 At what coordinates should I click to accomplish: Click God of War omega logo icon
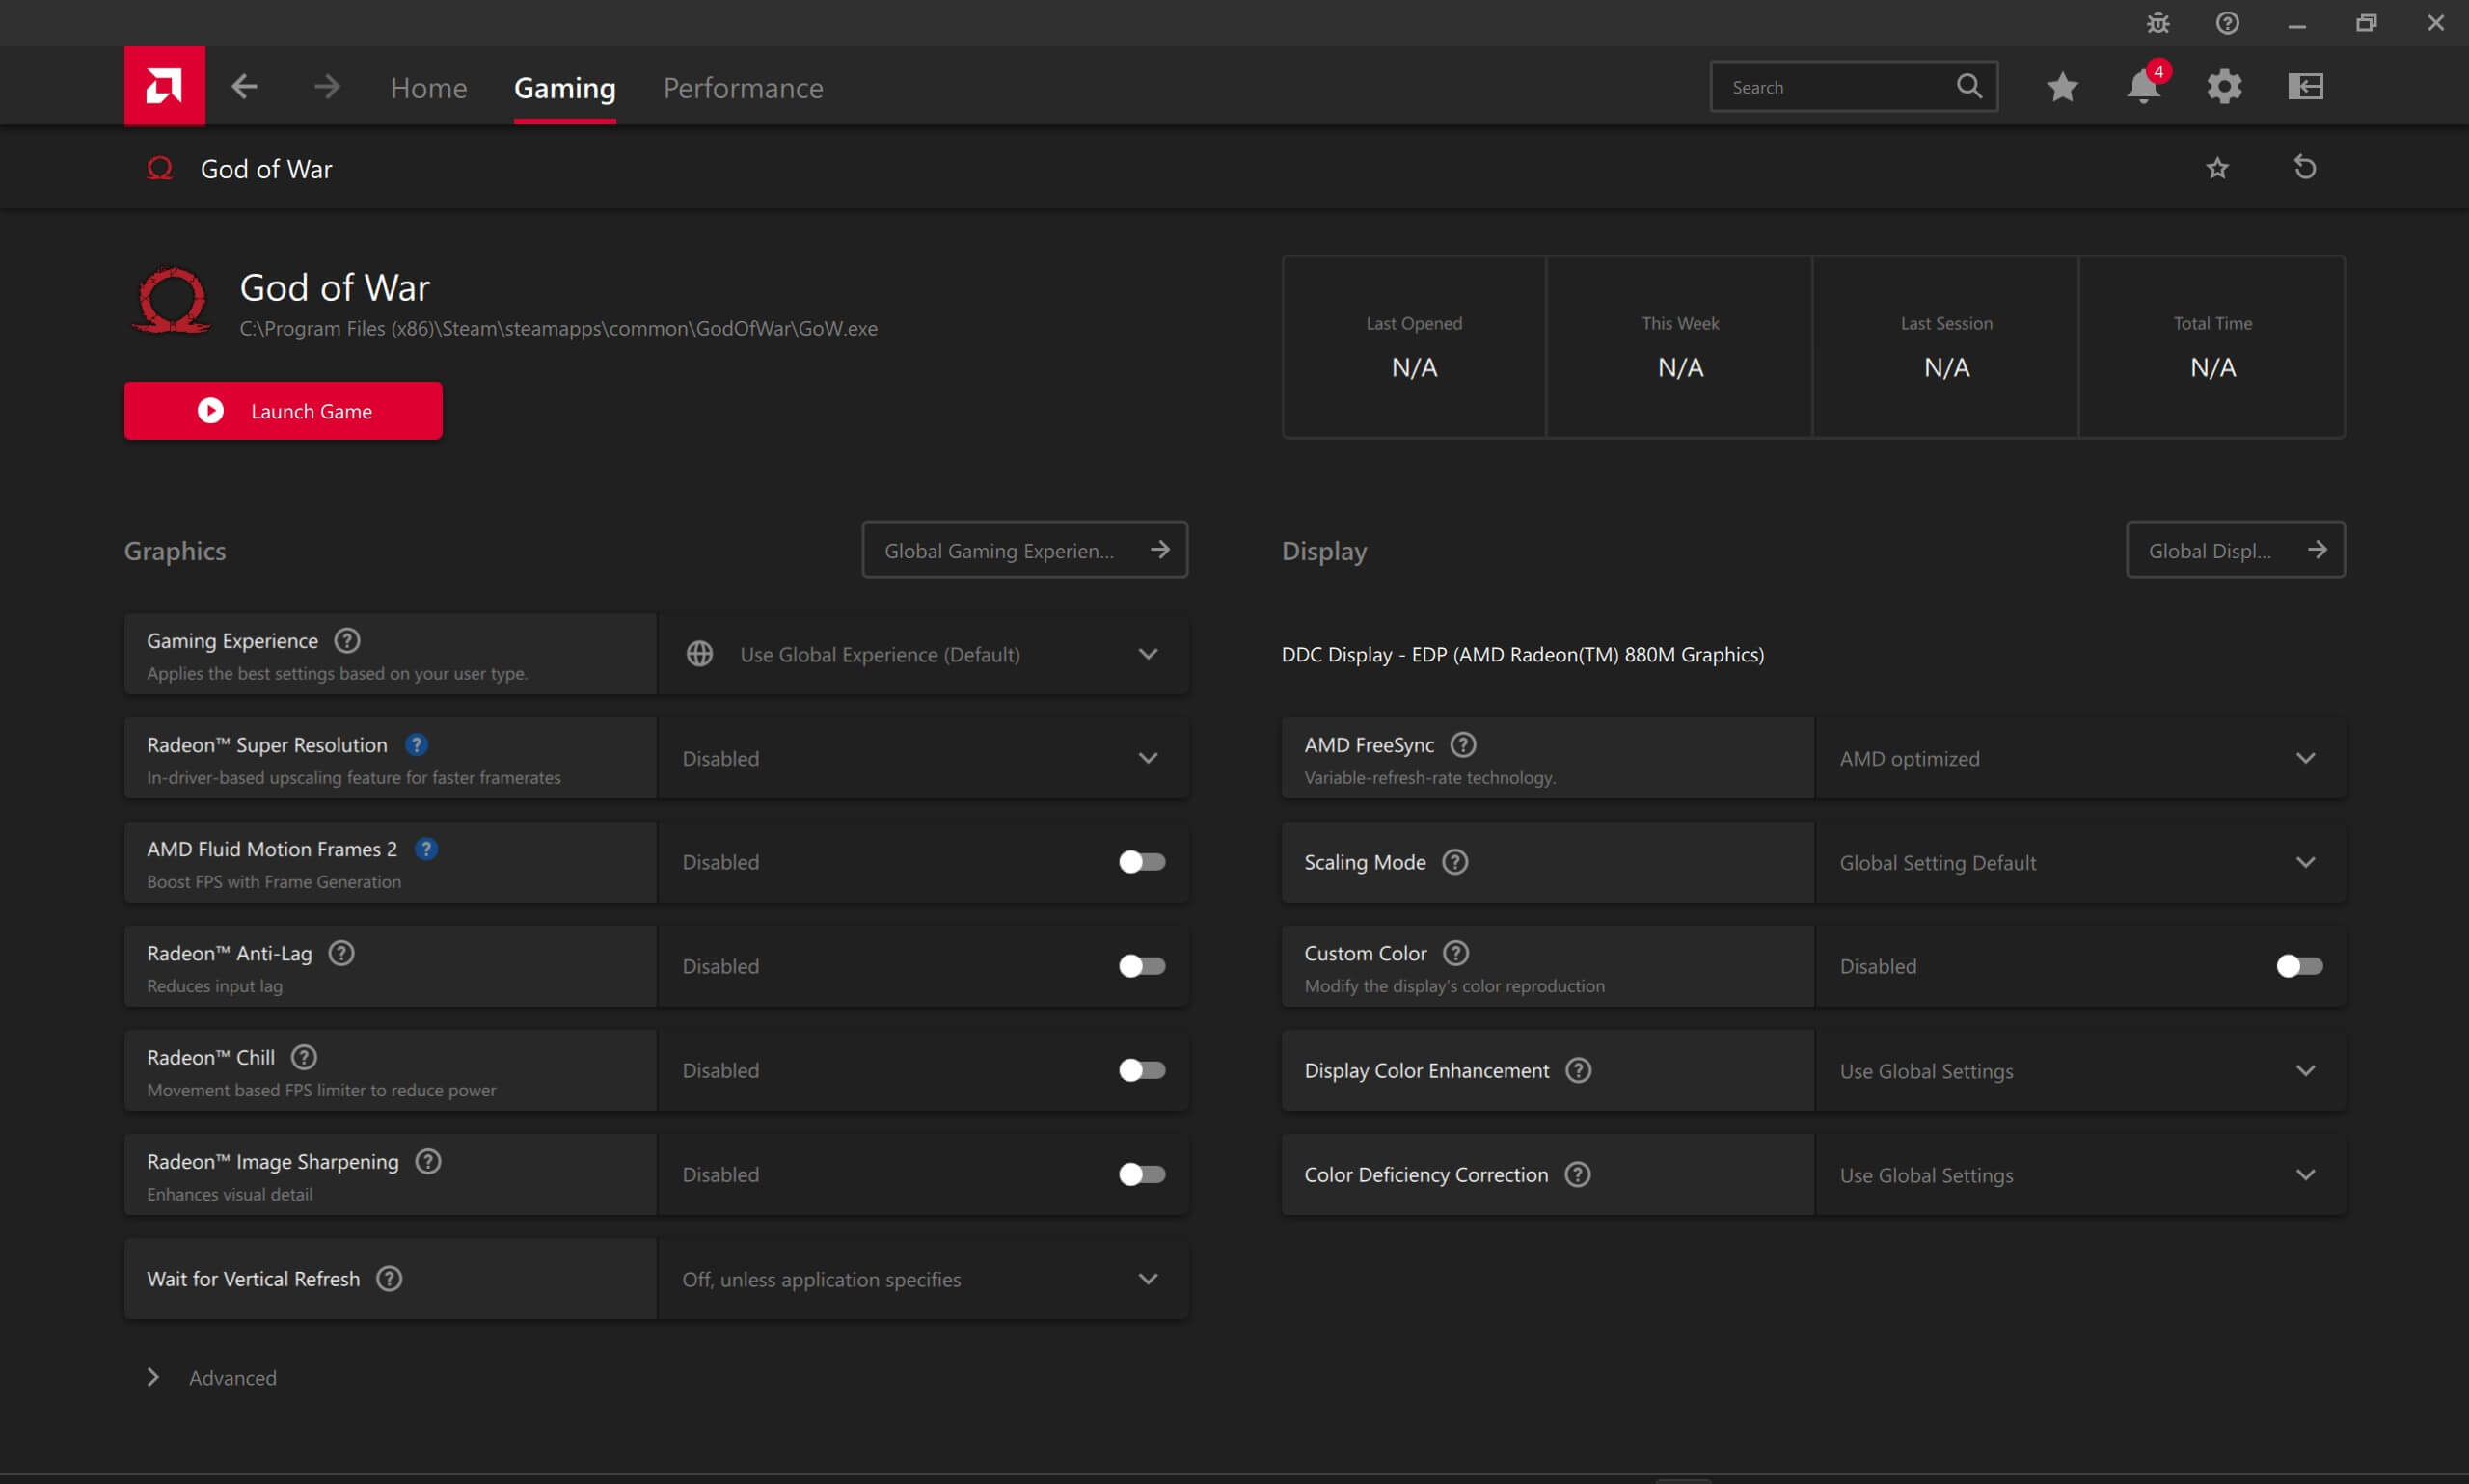click(172, 300)
